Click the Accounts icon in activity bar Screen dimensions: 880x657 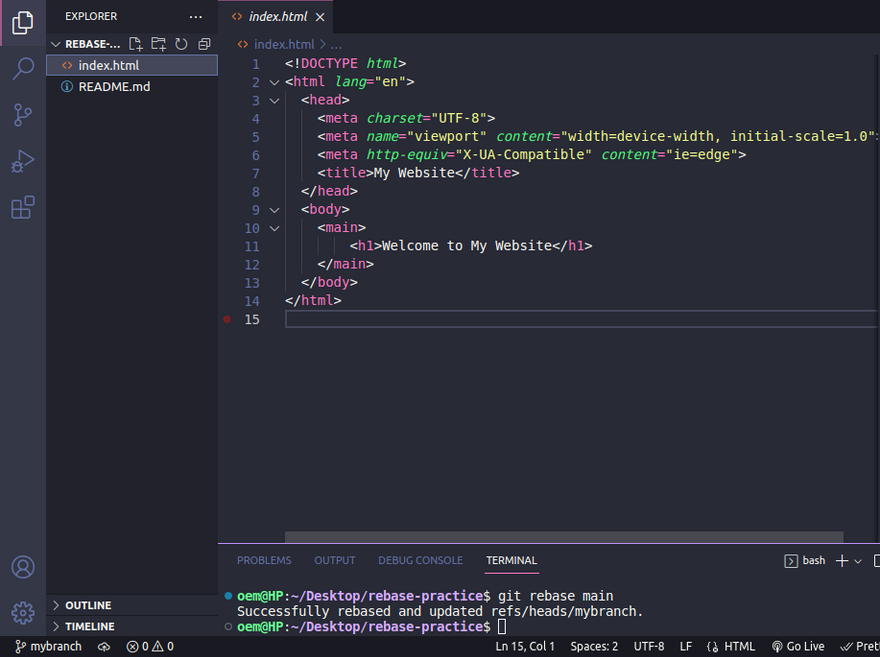tap(22, 567)
